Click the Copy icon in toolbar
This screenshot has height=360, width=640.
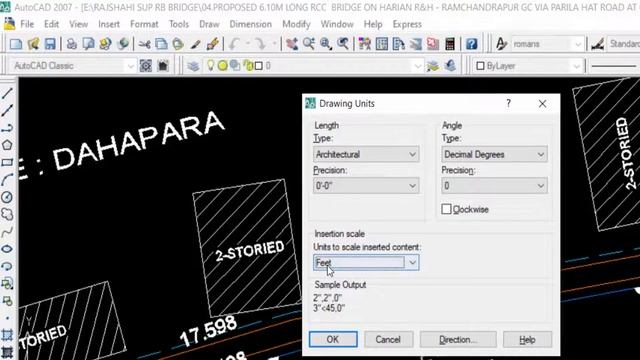pos(161,44)
